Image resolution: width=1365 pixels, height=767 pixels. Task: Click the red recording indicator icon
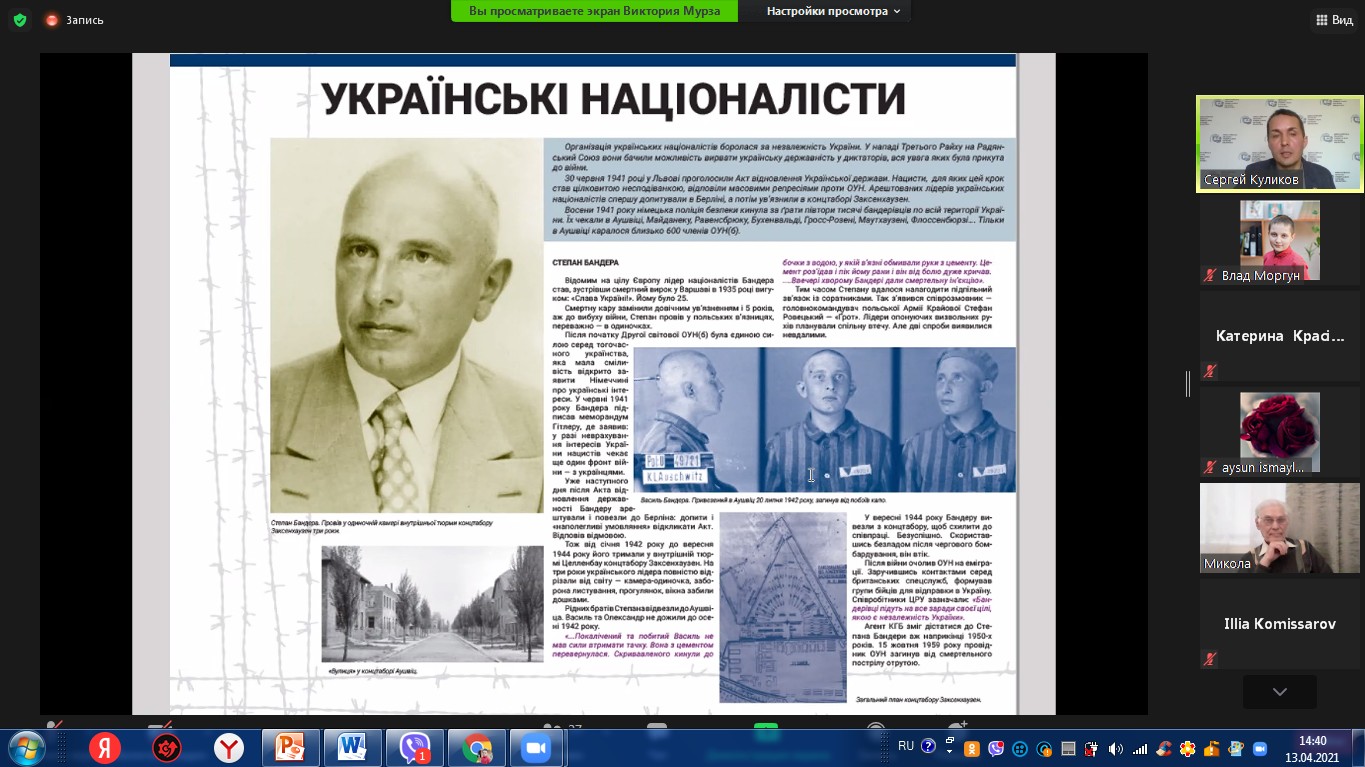[52, 20]
